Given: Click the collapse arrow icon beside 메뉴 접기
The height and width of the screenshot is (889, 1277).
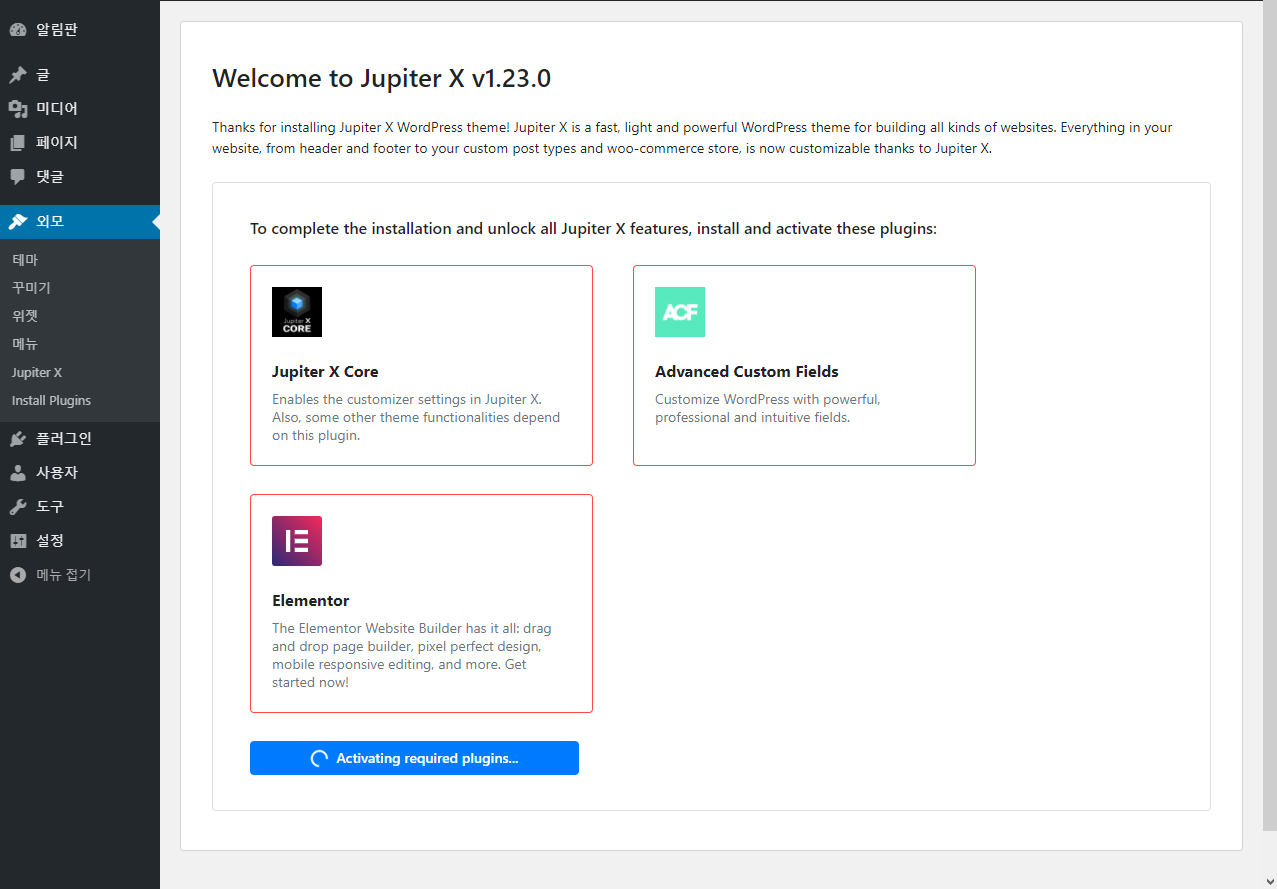Looking at the screenshot, I should pos(18,575).
